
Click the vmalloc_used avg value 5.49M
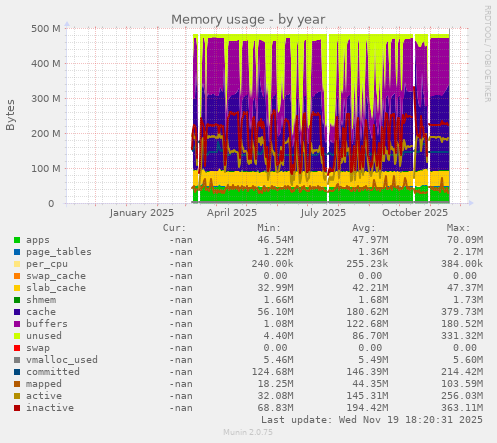373,360
